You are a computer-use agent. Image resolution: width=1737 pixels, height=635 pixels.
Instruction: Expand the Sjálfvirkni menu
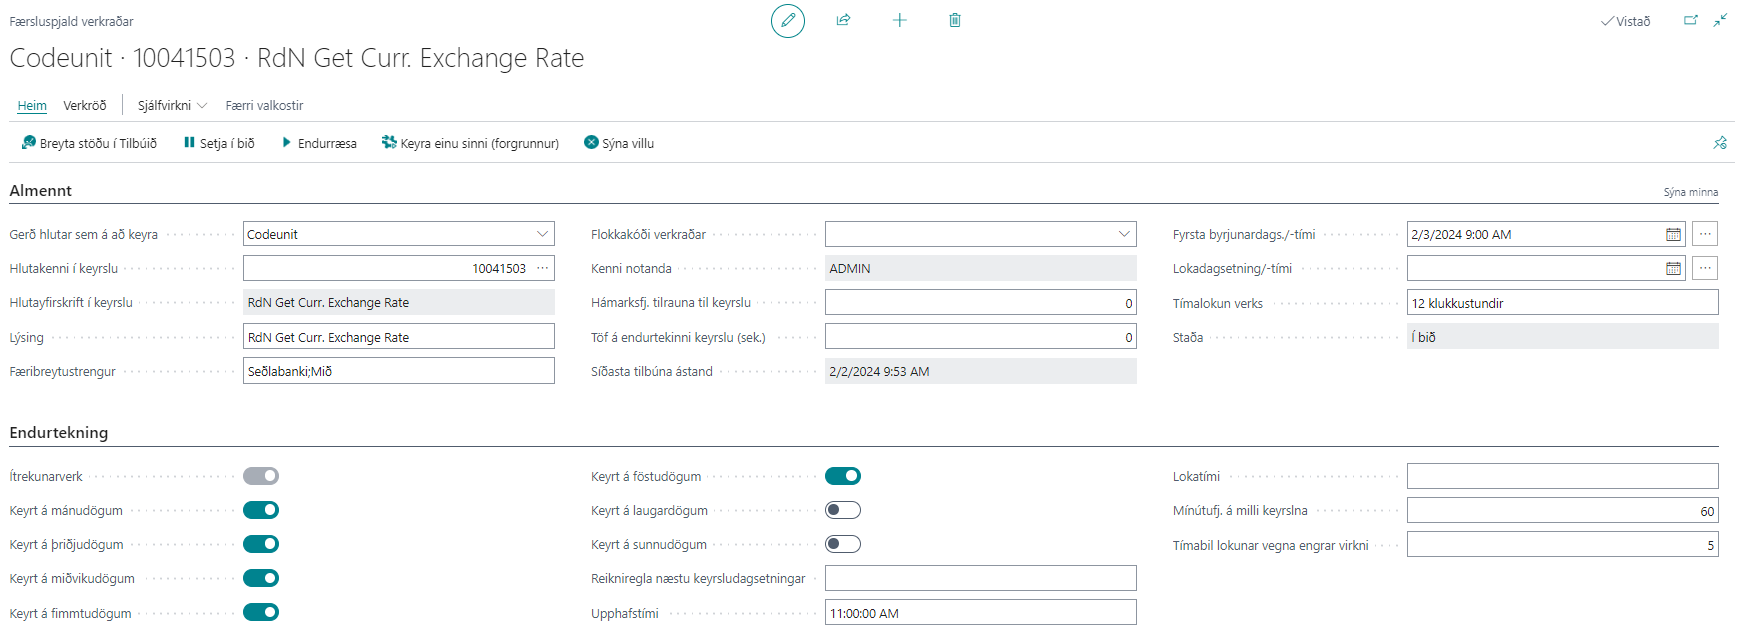tap(172, 106)
